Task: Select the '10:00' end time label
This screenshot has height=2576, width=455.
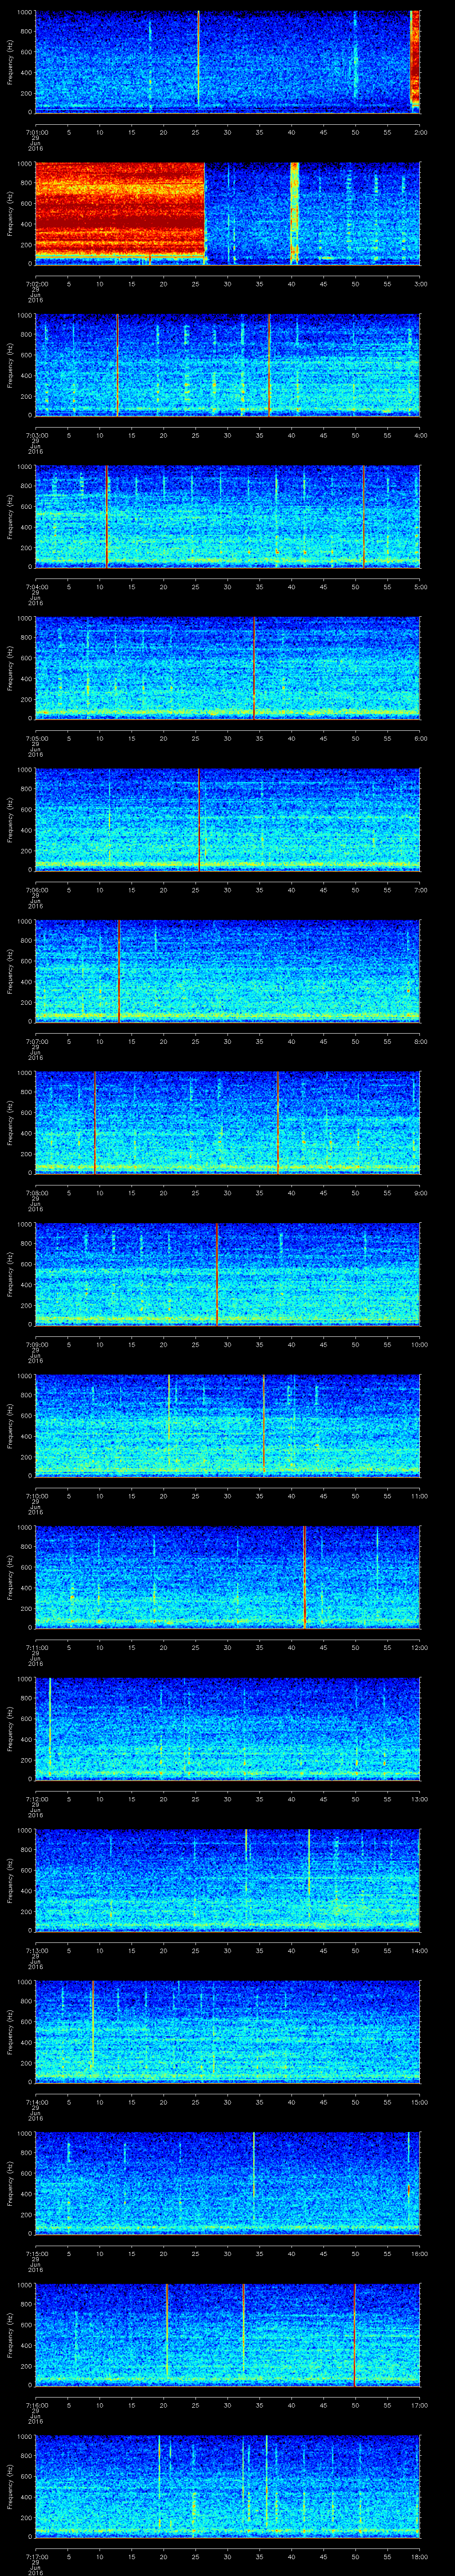Action: tap(419, 1344)
